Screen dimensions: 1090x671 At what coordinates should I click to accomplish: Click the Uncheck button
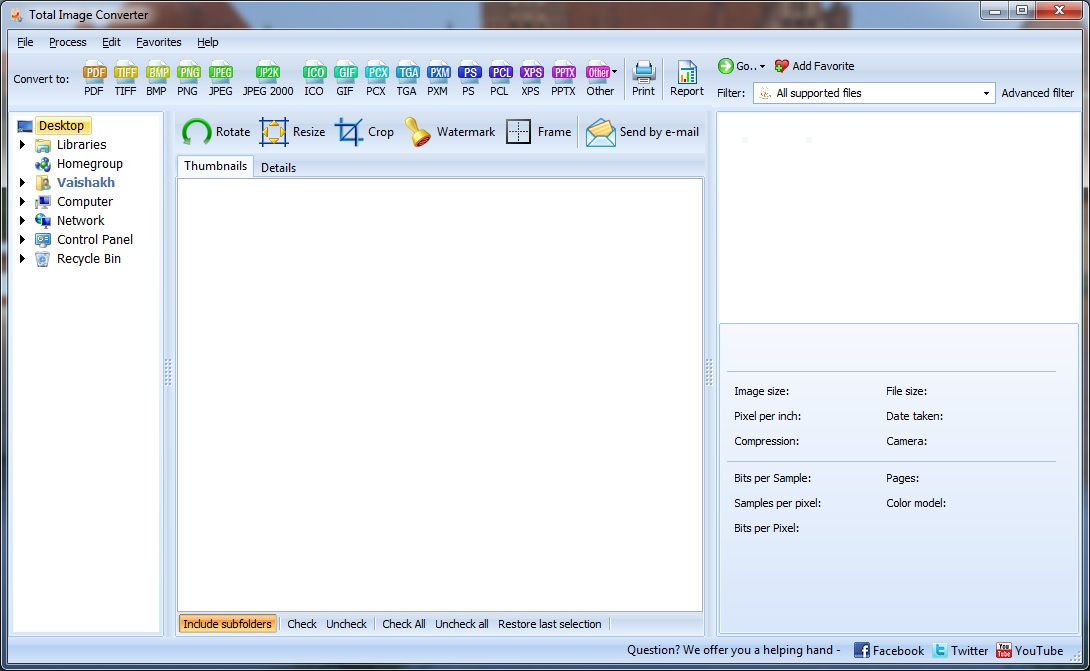(x=346, y=624)
